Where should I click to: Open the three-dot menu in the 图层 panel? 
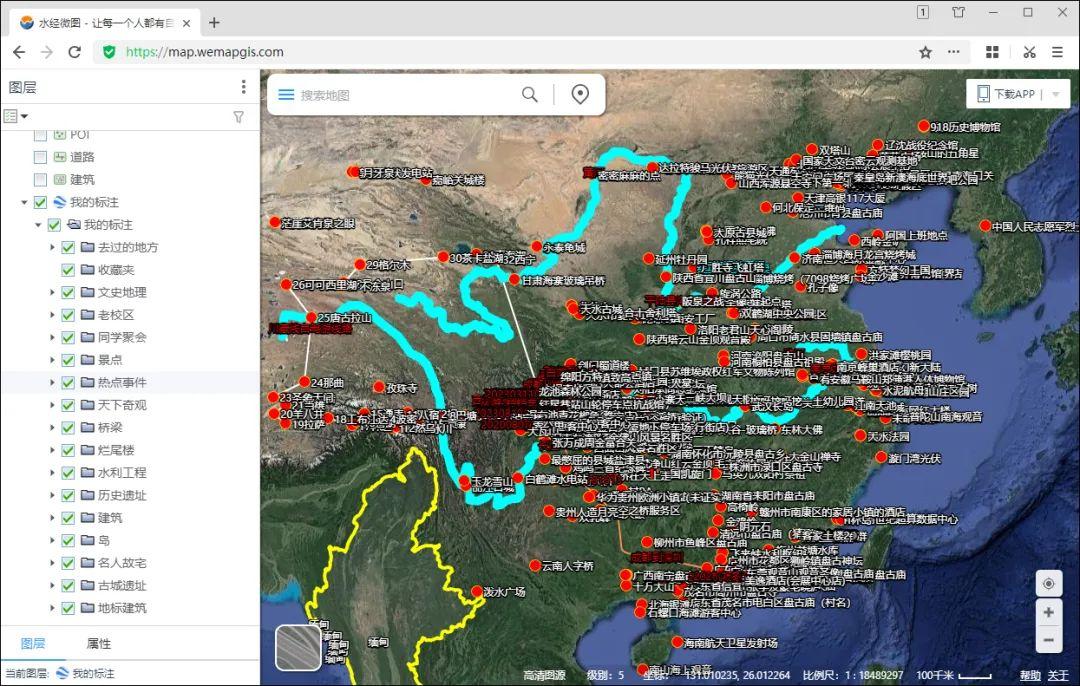click(x=243, y=88)
